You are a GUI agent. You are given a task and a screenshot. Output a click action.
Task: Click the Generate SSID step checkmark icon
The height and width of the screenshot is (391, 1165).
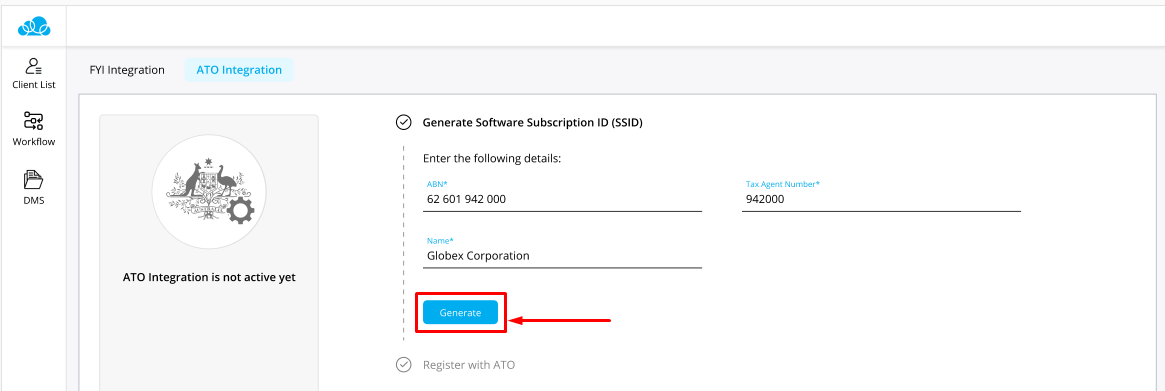pyautogui.click(x=403, y=122)
